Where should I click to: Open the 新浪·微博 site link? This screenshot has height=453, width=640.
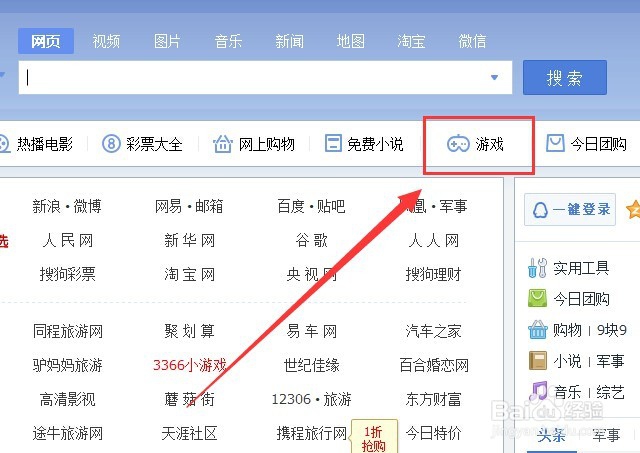pos(67,206)
